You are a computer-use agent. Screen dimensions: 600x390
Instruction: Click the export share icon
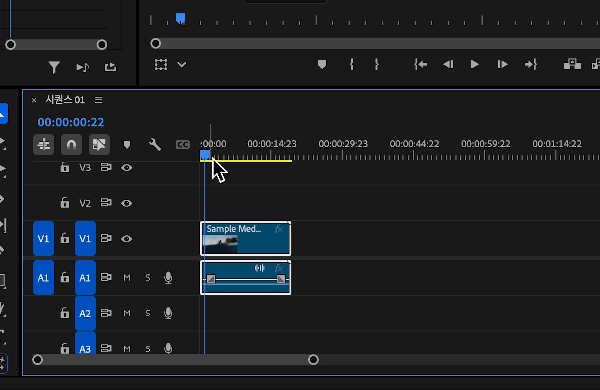(x=110, y=67)
